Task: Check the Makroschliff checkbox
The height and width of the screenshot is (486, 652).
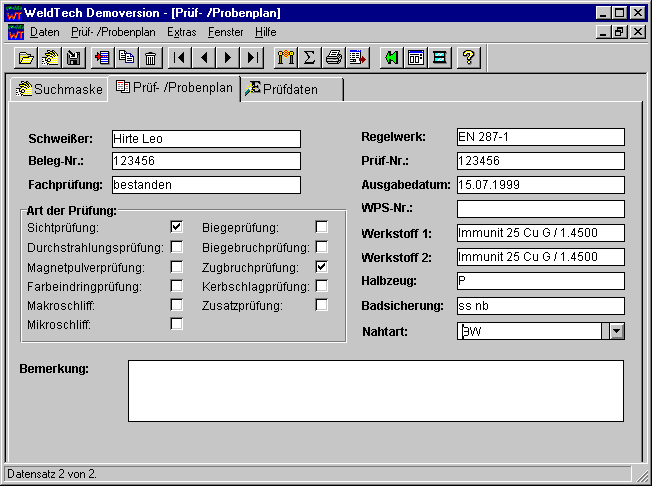Action: (177, 305)
